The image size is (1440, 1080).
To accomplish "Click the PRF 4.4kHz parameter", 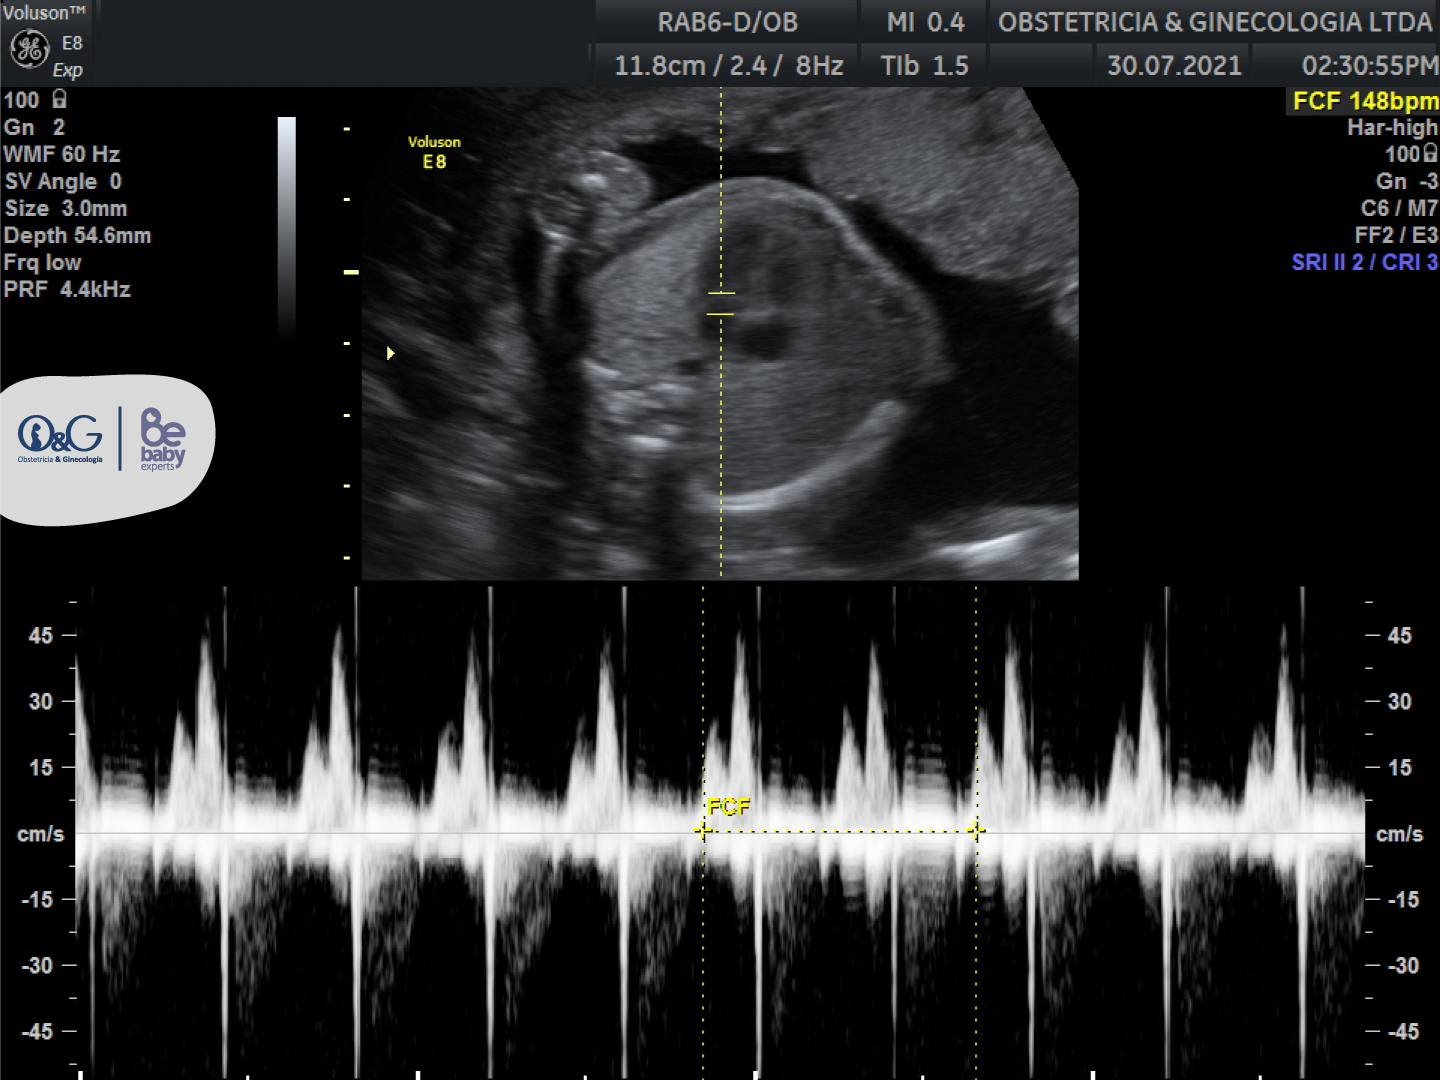I will click(x=67, y=289).
